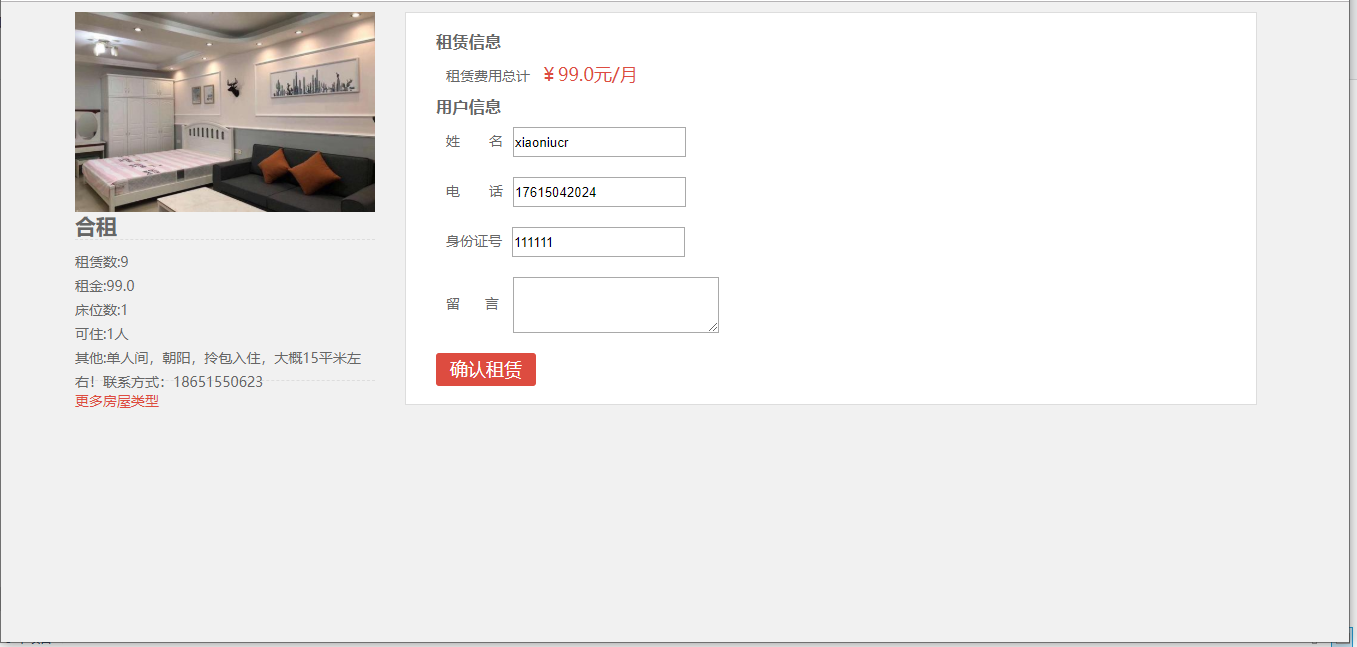
Task: Focus the 电话 input with 17615042024
Action: coord(599,192)
